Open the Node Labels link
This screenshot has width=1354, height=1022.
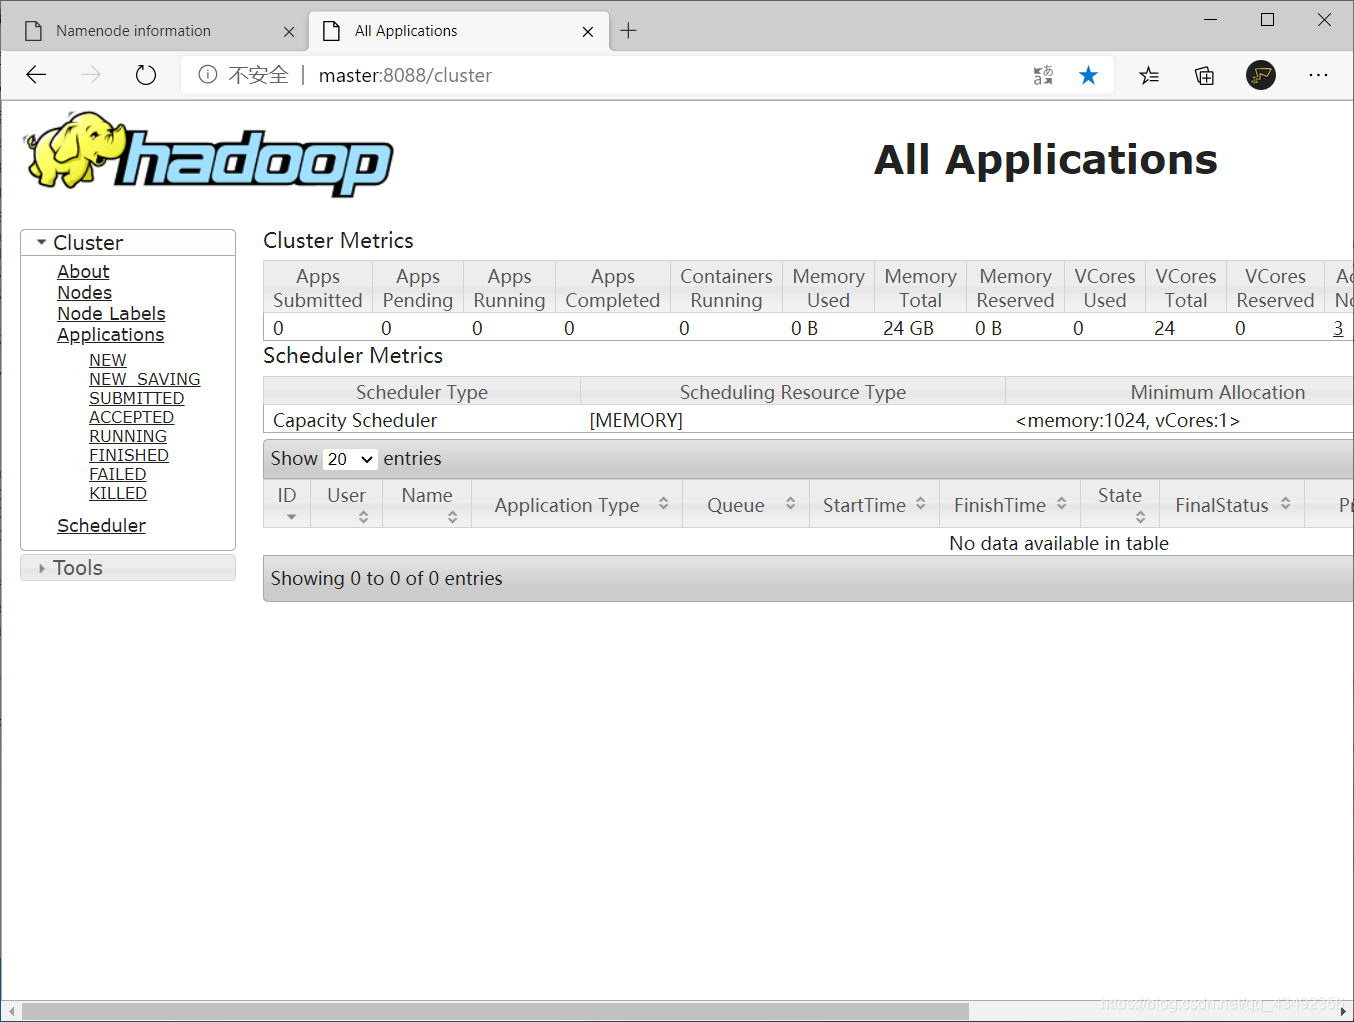(111, 314)
